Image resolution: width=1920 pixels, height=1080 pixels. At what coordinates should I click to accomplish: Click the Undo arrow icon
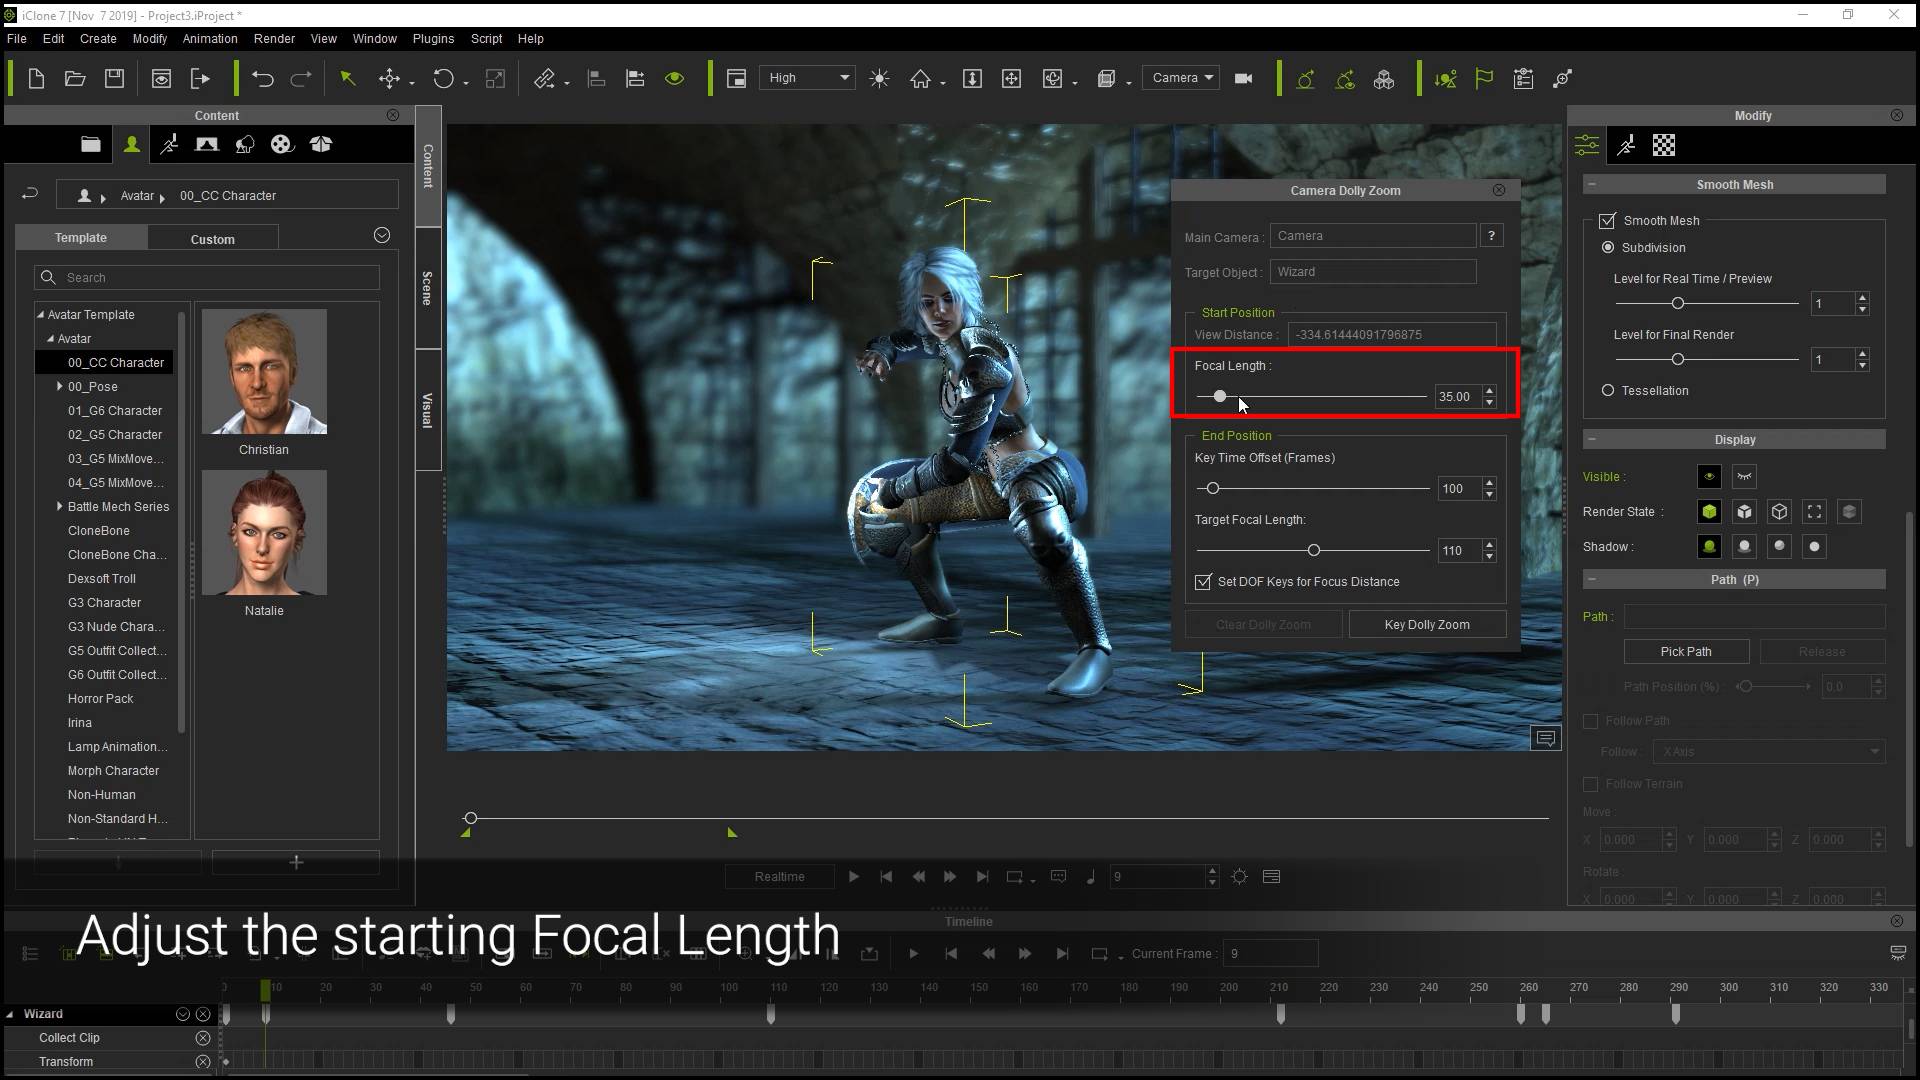pyautogui.click(x=262, y=79)
